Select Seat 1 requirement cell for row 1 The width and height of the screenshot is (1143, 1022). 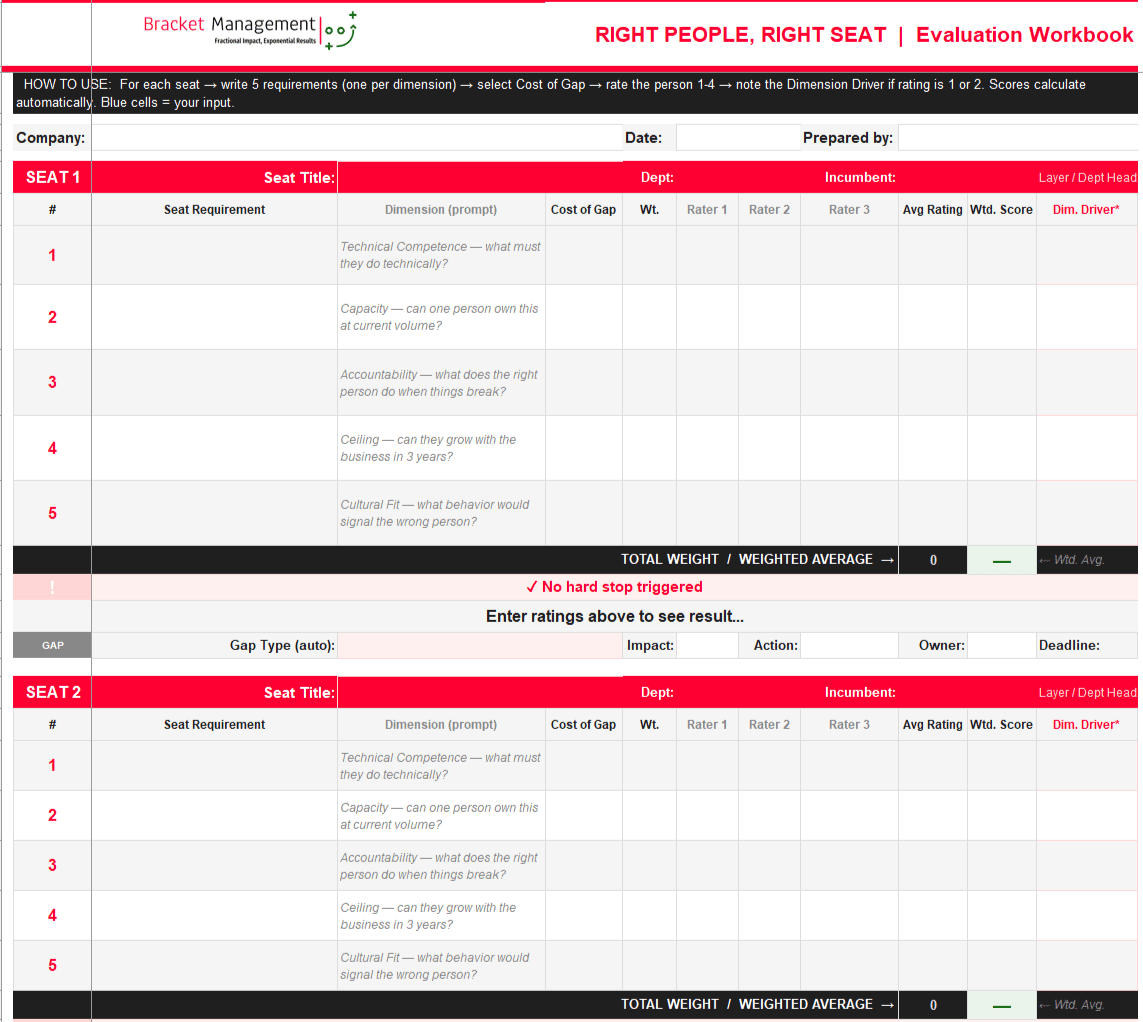coord(214,255)
